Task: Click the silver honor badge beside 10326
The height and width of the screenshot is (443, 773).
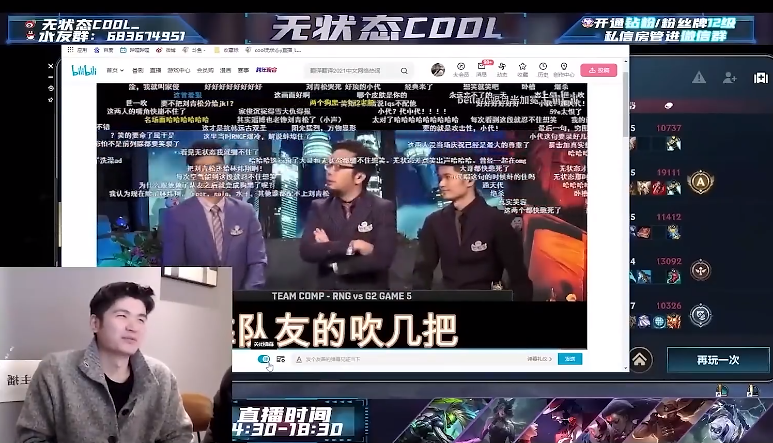Action: tap(701, 315)
